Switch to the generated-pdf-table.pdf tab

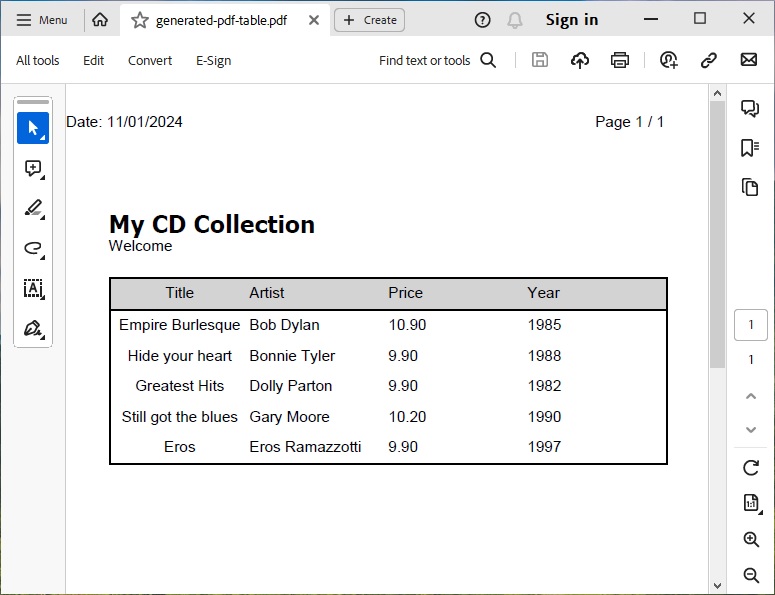(x=227, y=20)
